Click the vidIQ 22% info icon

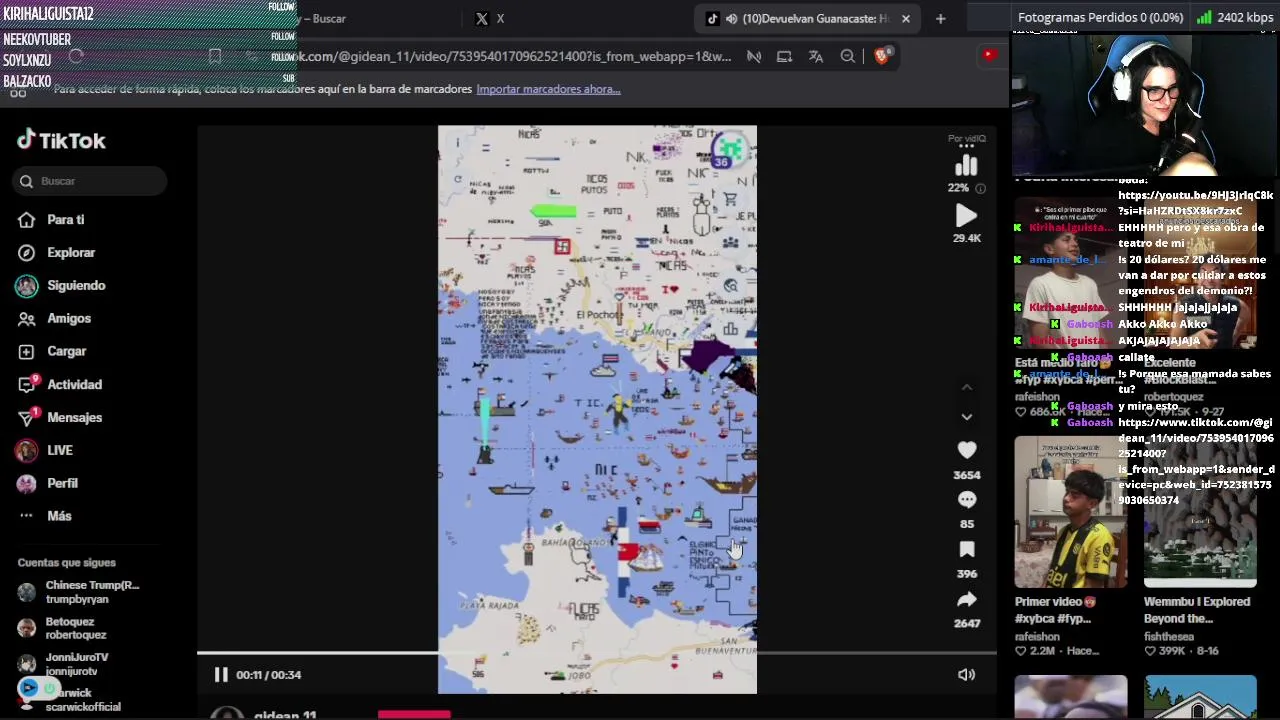click(980, 188)
